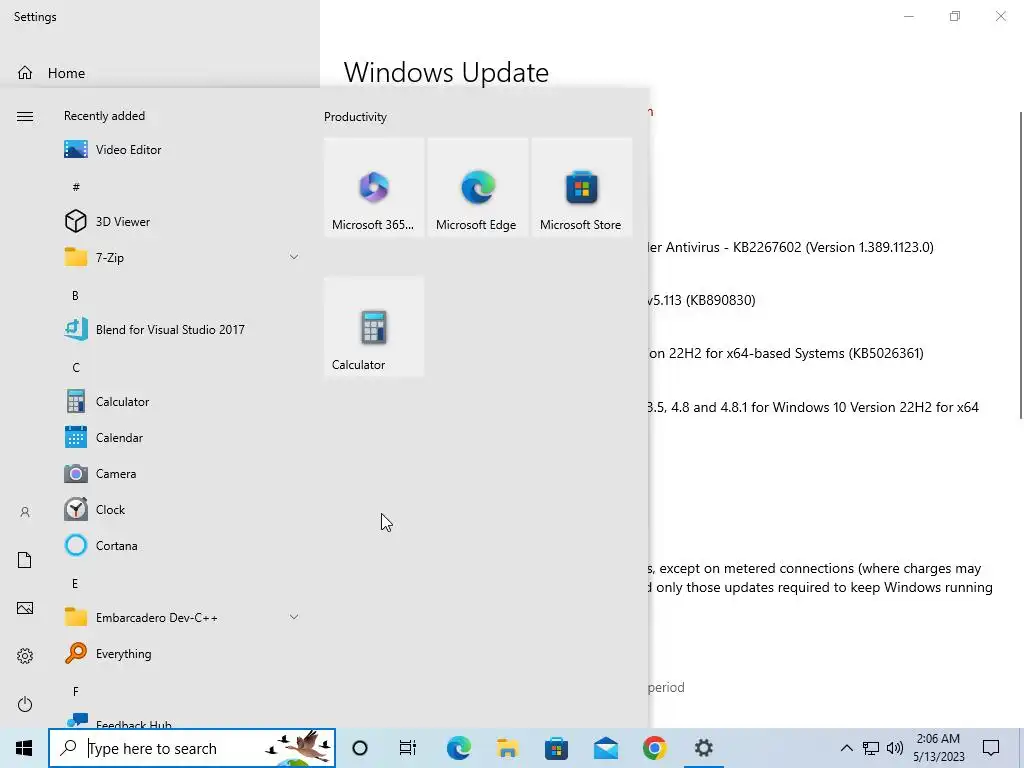Click the Recently added heading
The image size is (1024, 768).
(104, 116)
